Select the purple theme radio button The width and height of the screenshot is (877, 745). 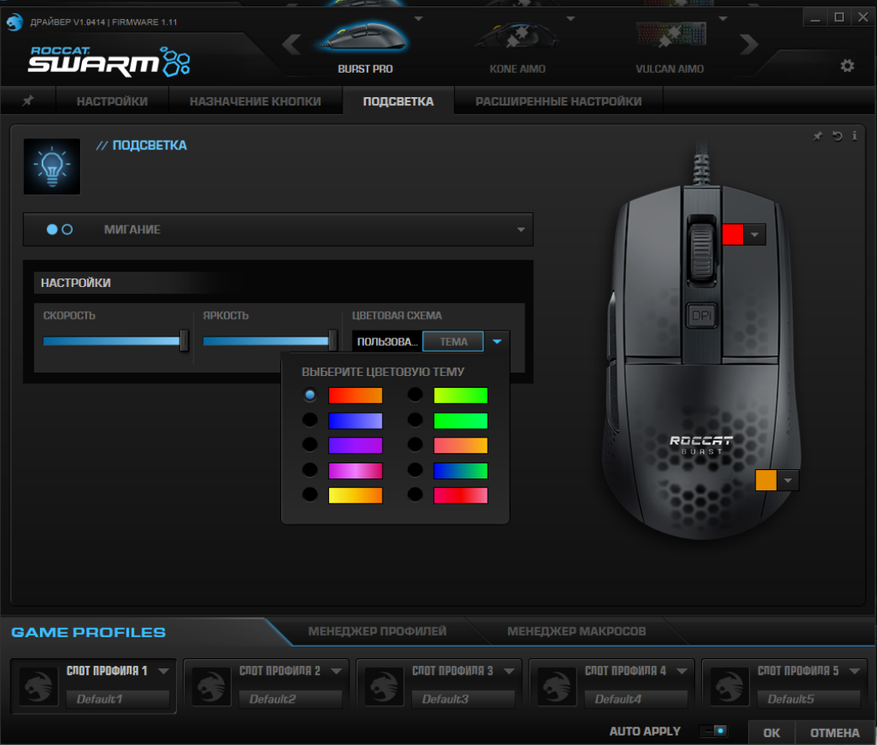point(309,445)
